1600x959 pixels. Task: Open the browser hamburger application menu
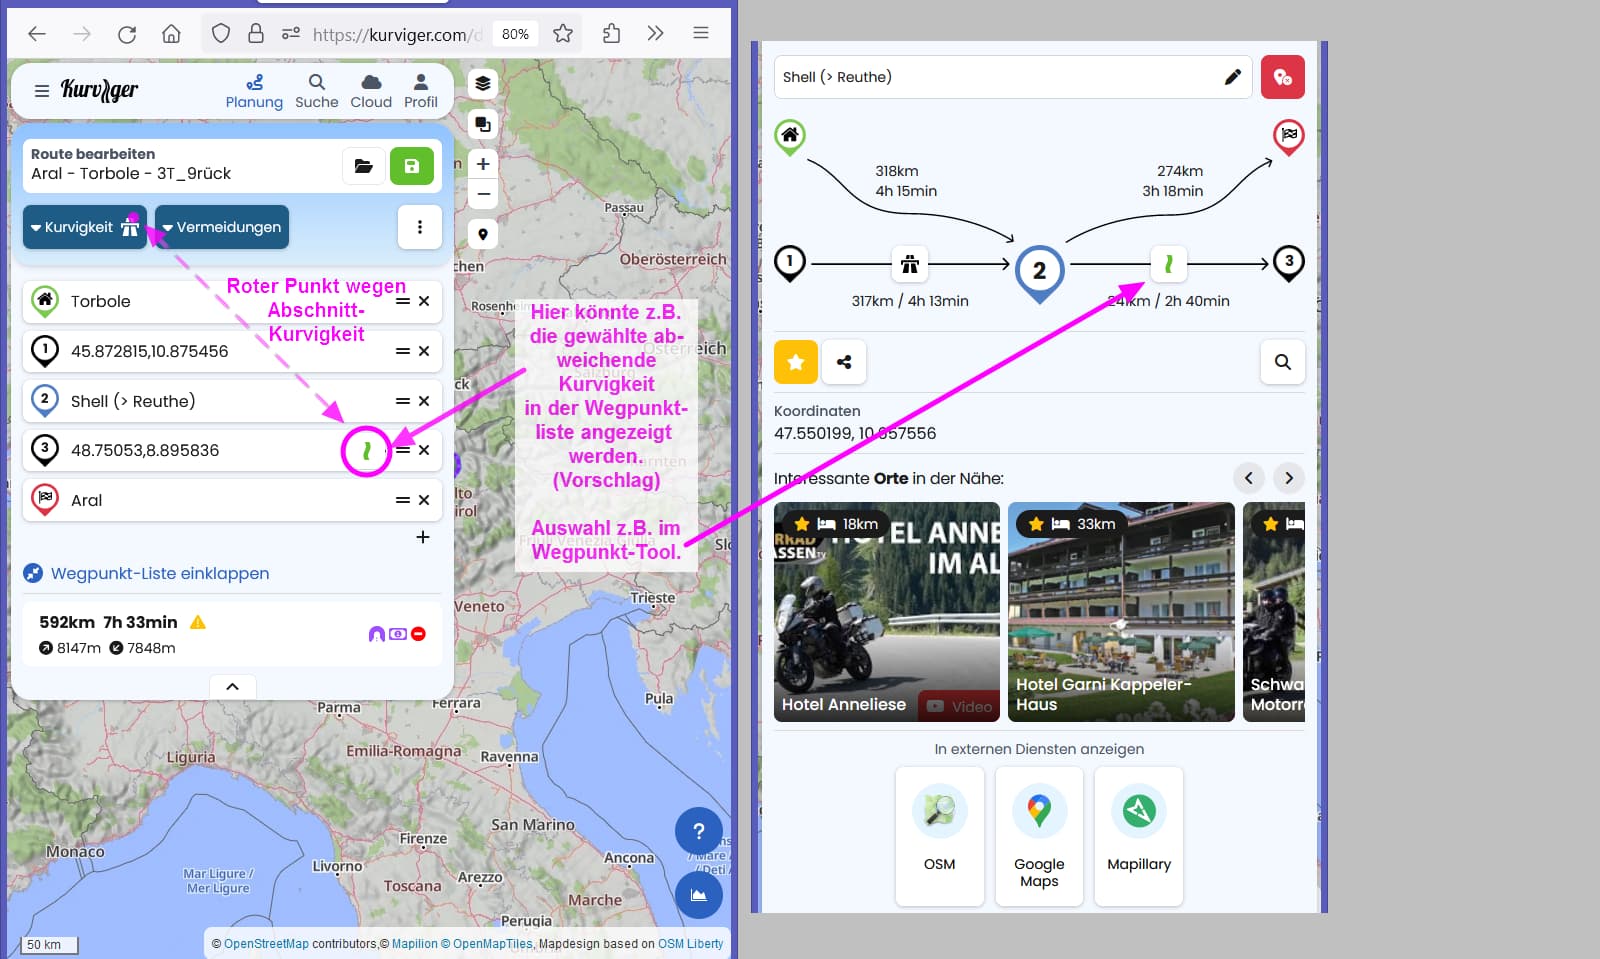click(701, 33)
